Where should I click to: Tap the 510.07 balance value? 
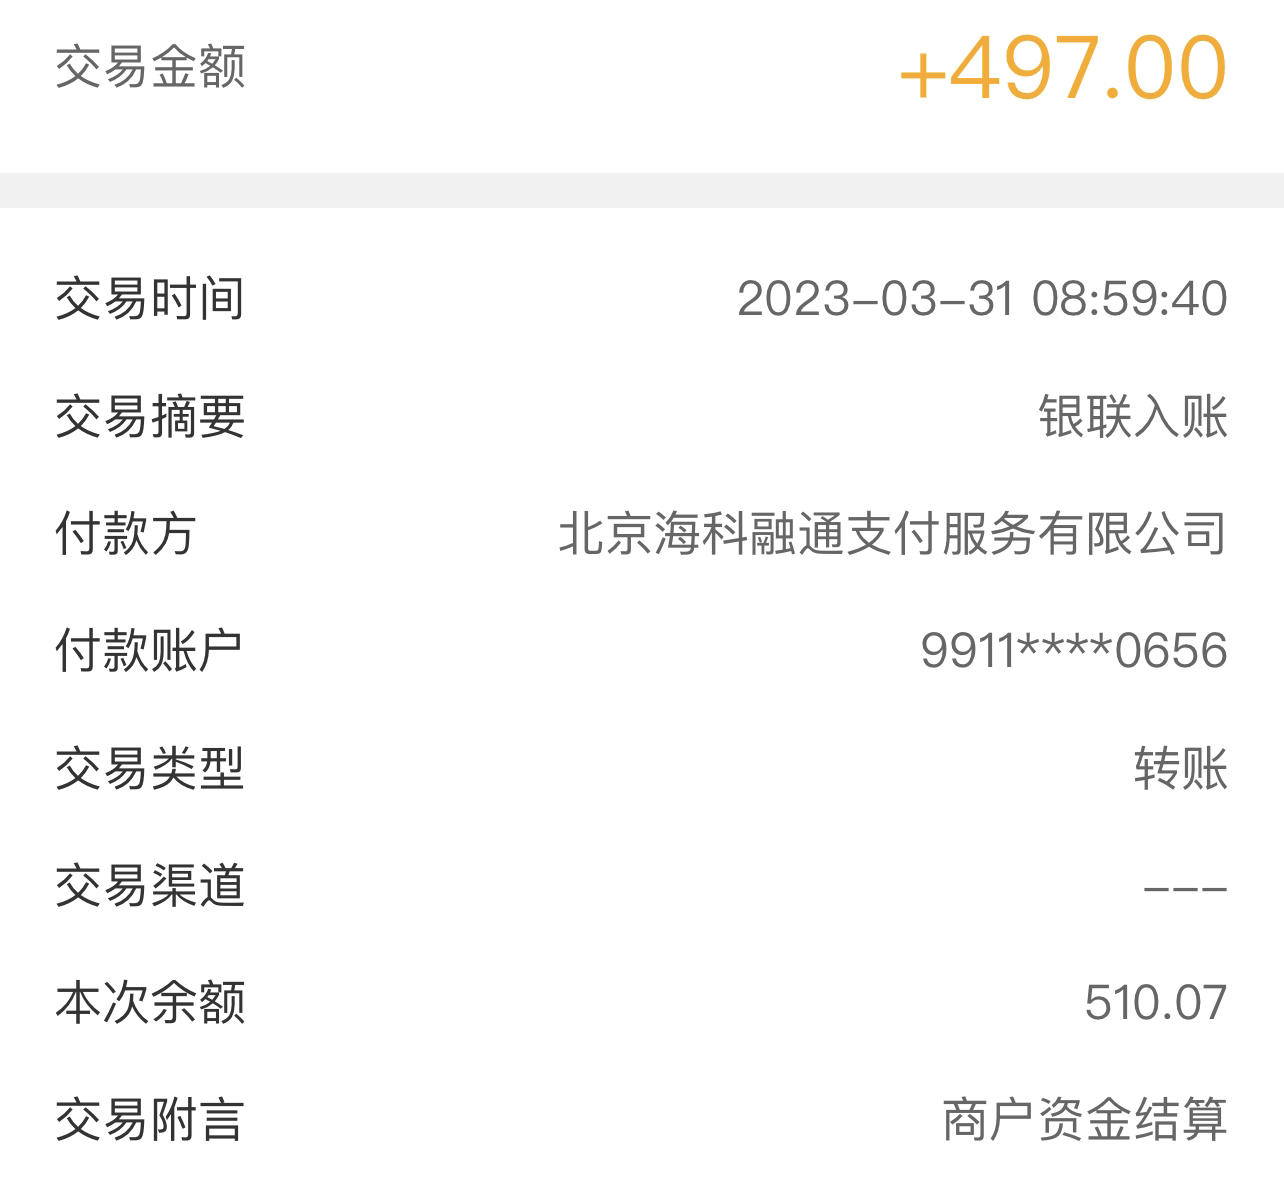1156,1003
